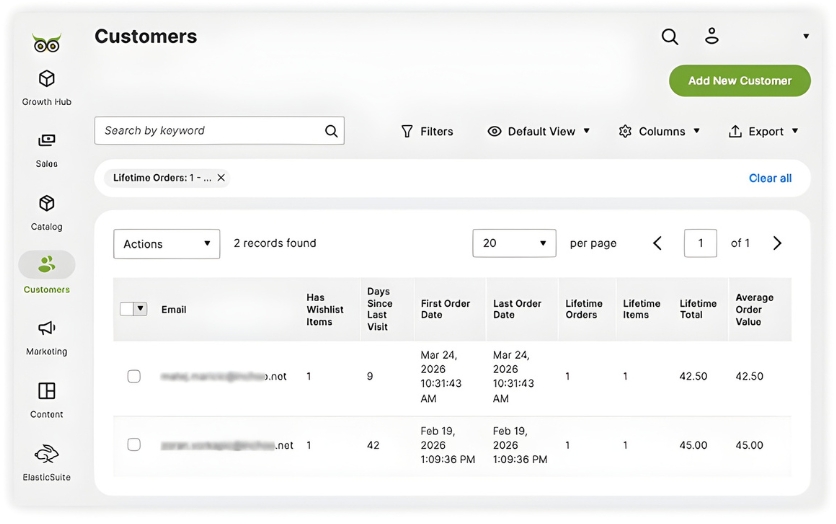
Task: Go to Catalog in the sidebar
Action: (x=46, y=204)
